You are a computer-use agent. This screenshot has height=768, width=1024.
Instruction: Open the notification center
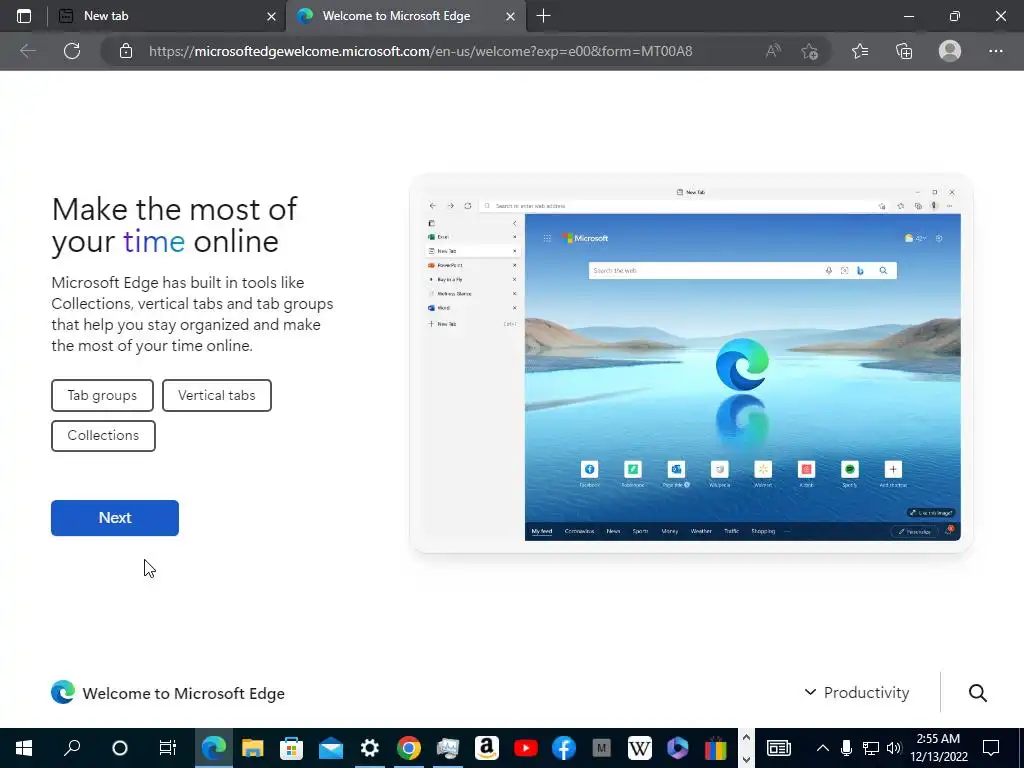pyautogui.click(x=991, y=748)
